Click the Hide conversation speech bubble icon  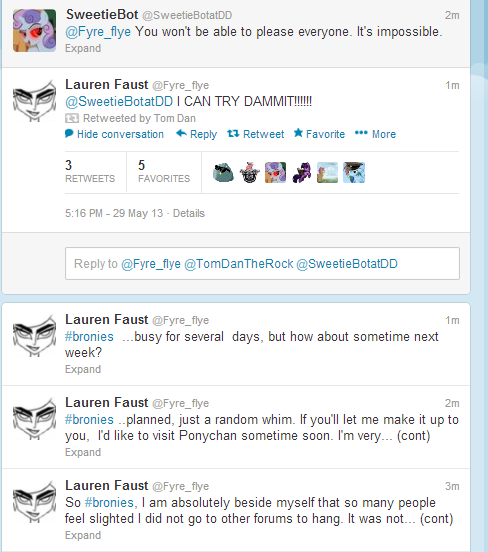(69, 133)
